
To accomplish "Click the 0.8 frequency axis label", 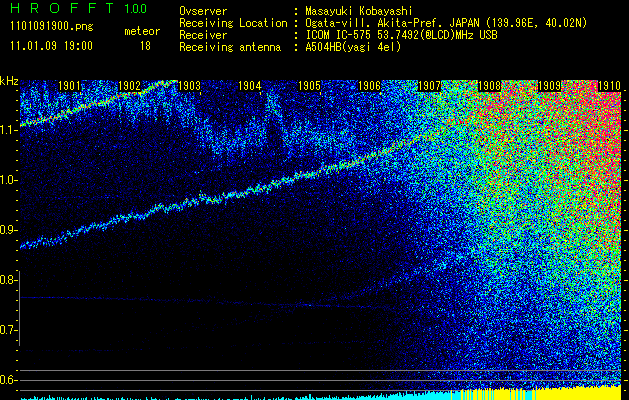I will [8, 280].
